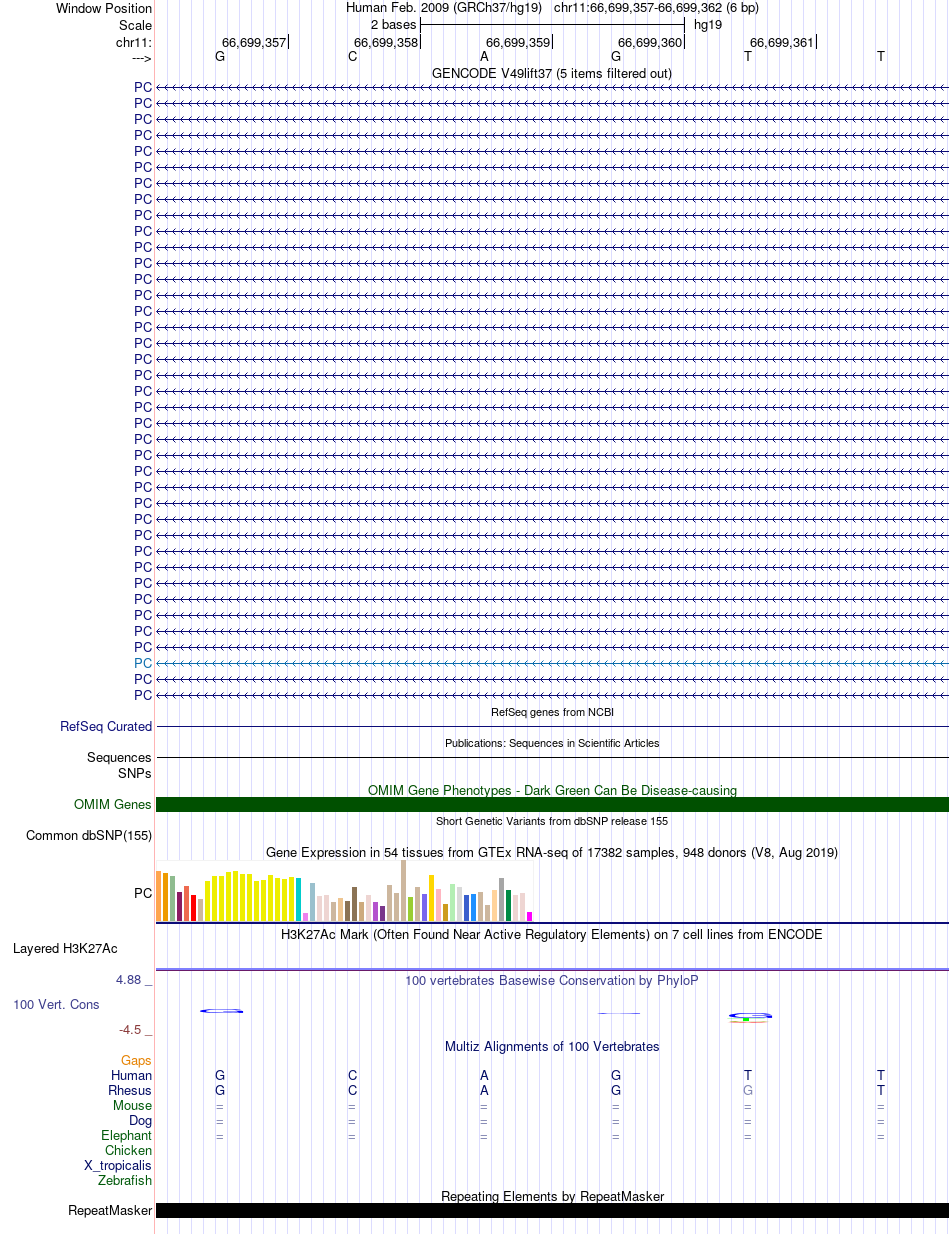
Task: Select the Scale track label
Action: coord(135,25)
